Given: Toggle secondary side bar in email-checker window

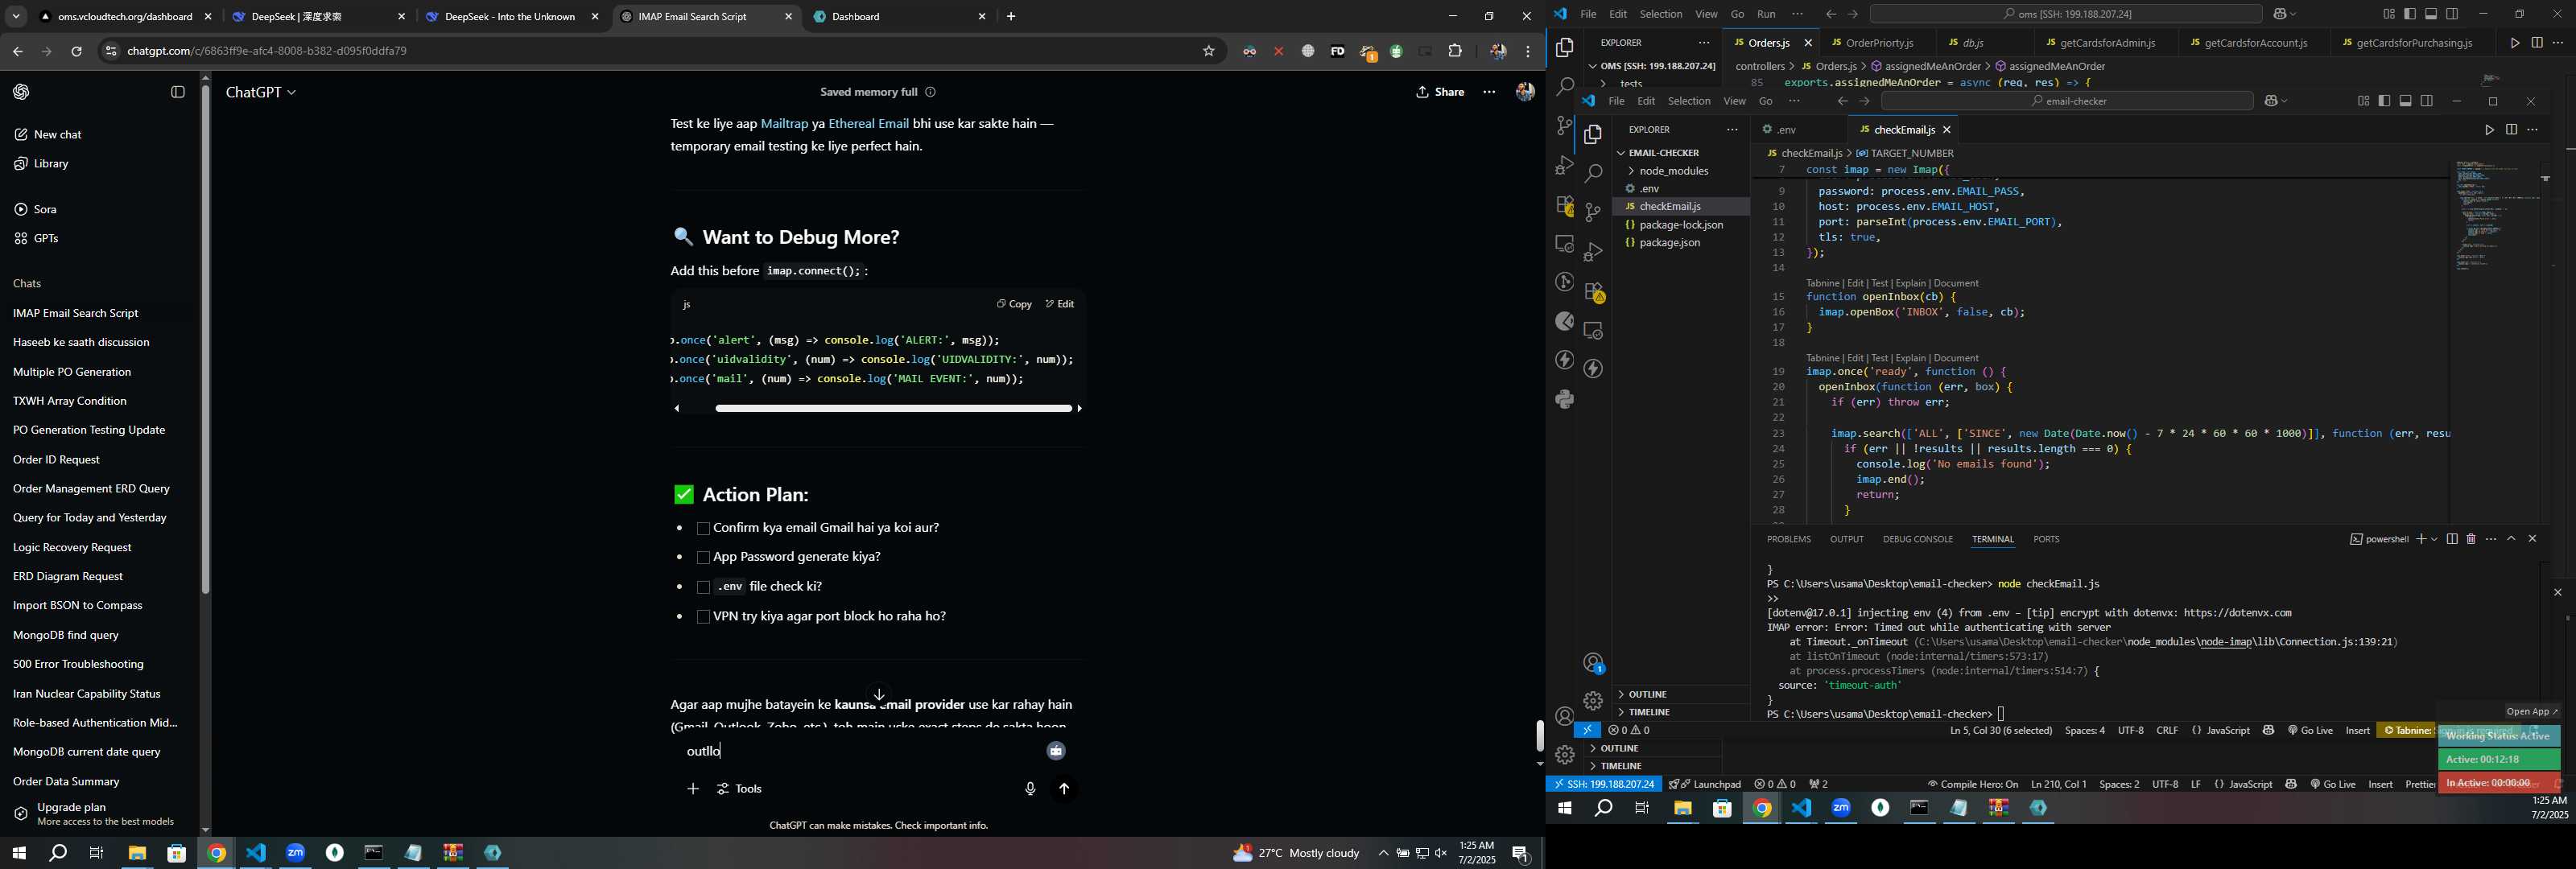Looking at the screenshot, I should point(2427,101).
